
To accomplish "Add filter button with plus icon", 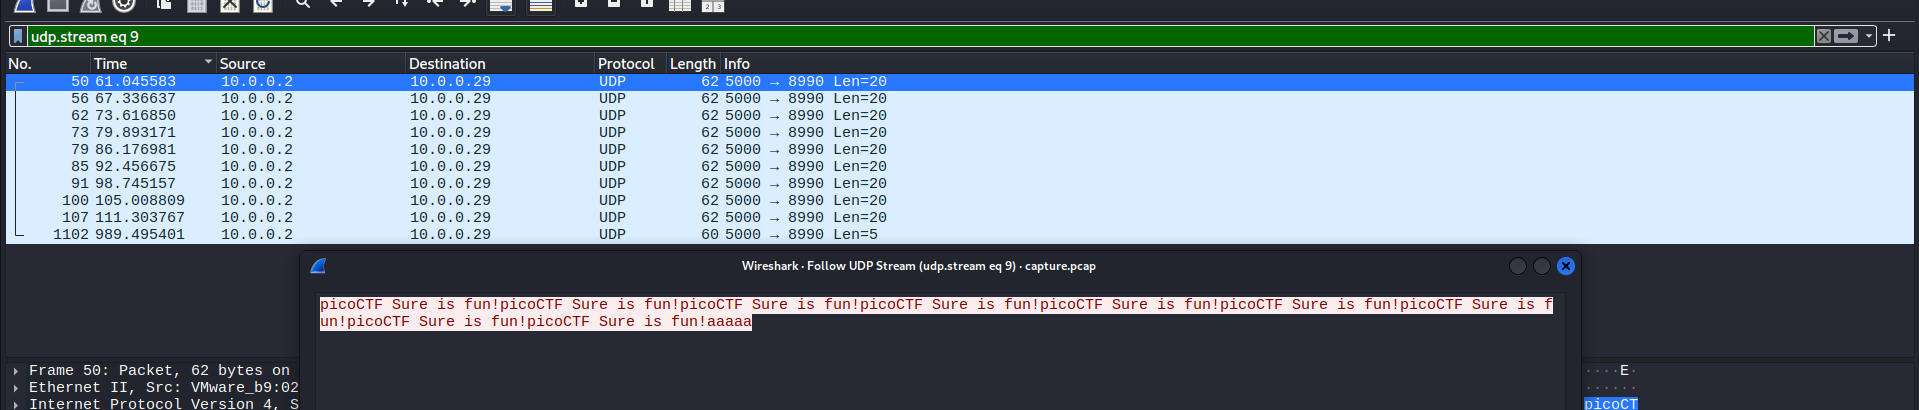I will pyautogui.click(x=1889, y=36).
